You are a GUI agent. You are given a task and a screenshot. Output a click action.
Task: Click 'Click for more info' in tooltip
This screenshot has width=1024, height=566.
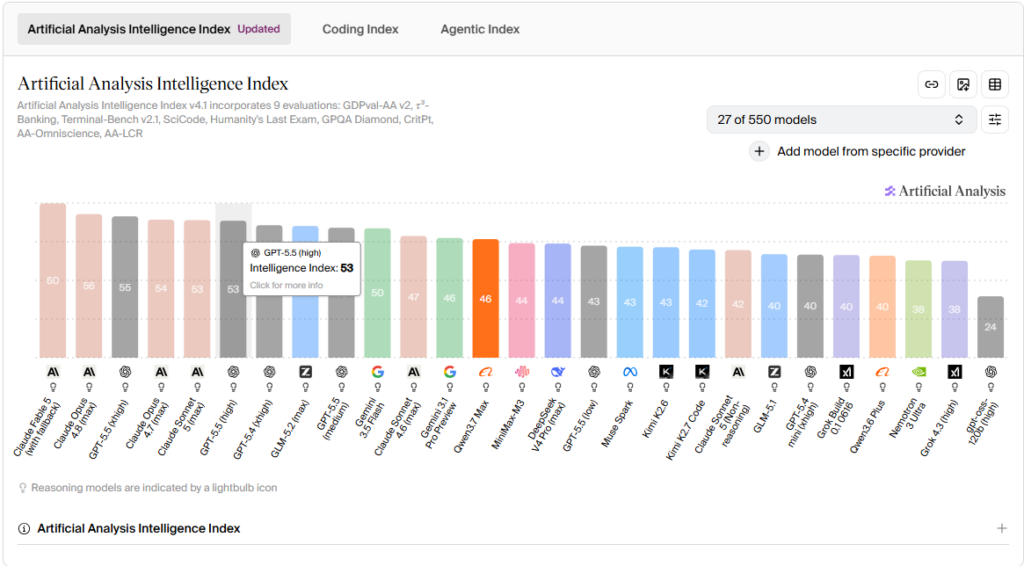tap(286, 285)
